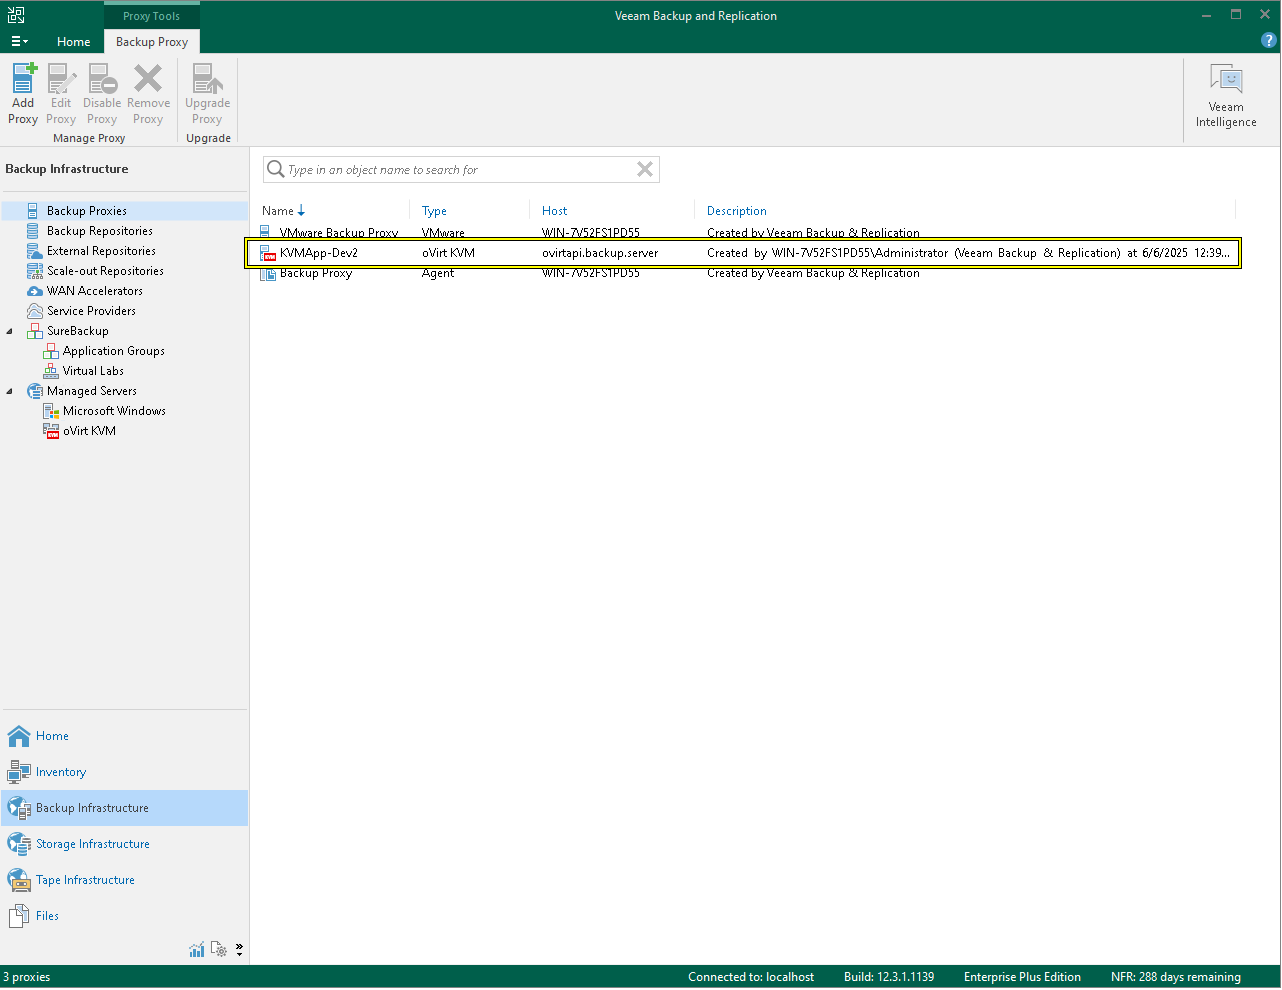1282x990 pixels.
Task: Switch to the Home ribbon tab
Action: click(73, 42)
